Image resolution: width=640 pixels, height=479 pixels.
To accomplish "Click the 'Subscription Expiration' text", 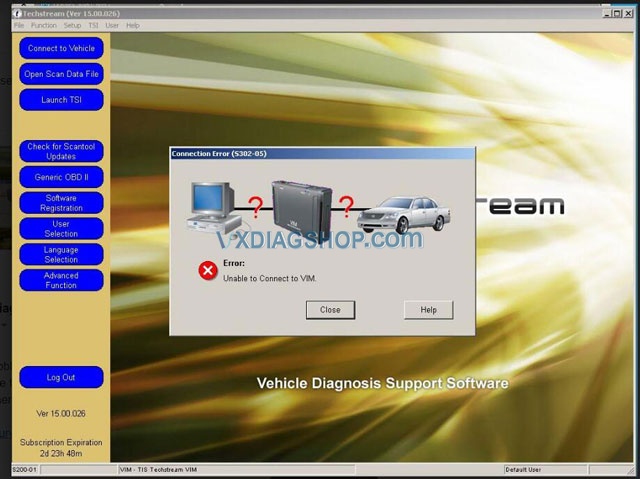I will pos(61,442).
